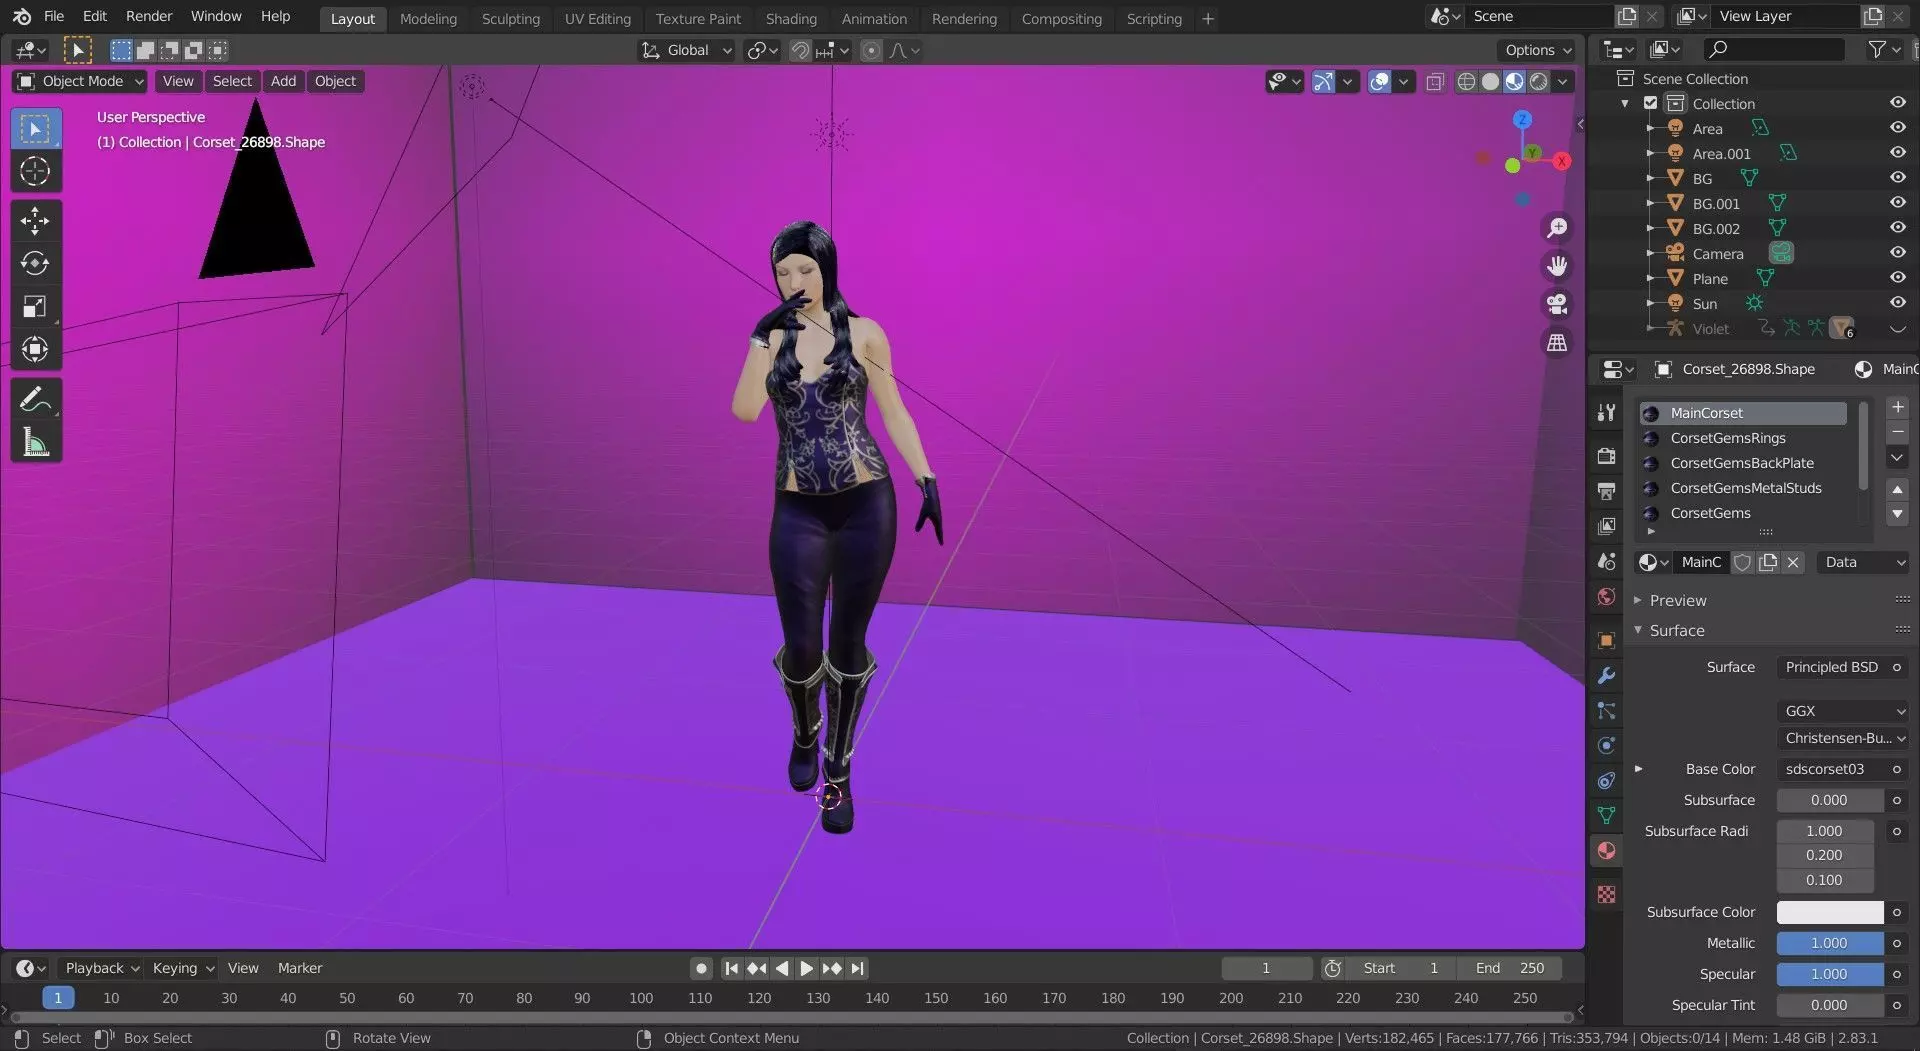The width and height of the screenshot is (1920, 1051).
Task: Open the Modifier wrench properties tab
Action: pyautogui.click(x=1606, y=676)
